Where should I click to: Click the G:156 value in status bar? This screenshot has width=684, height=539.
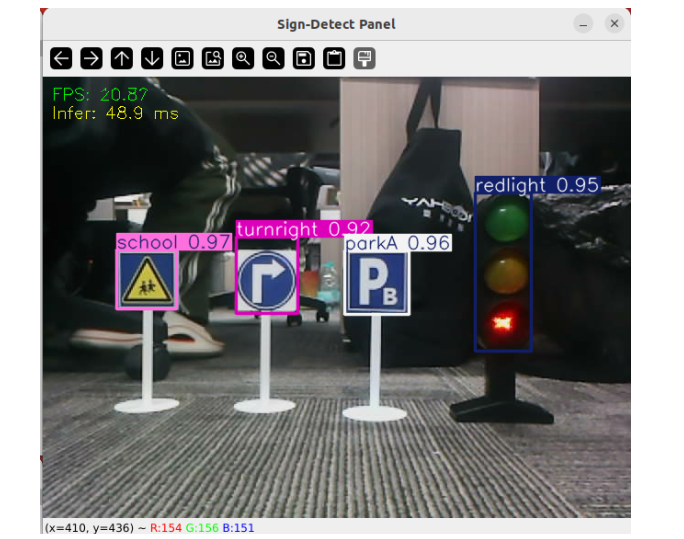tap(202, 528)
